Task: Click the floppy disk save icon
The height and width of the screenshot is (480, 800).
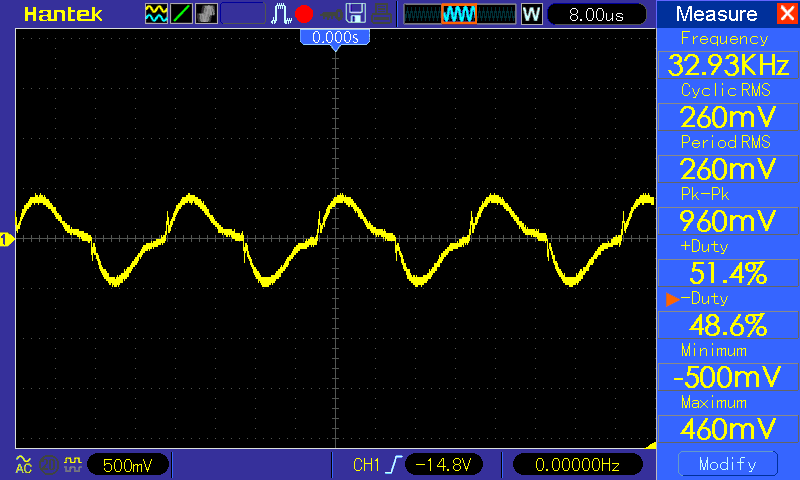Action: click(356, 13)
